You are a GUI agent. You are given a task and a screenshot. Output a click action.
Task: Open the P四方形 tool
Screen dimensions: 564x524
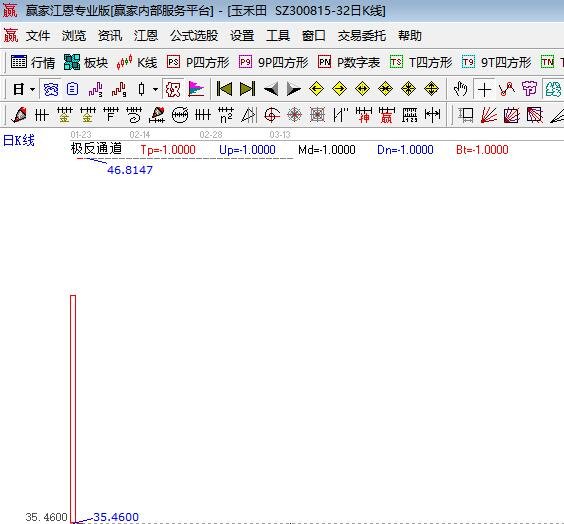coord(198,63)
